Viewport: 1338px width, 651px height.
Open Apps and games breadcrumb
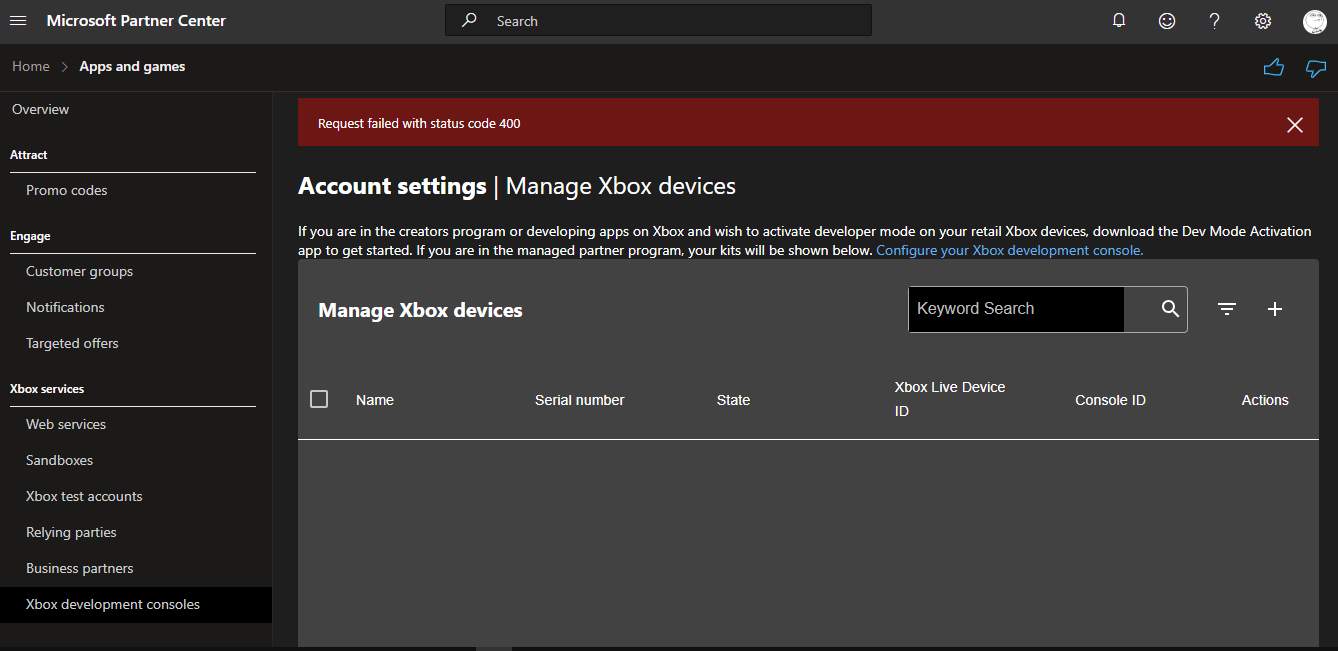(132, 66)
